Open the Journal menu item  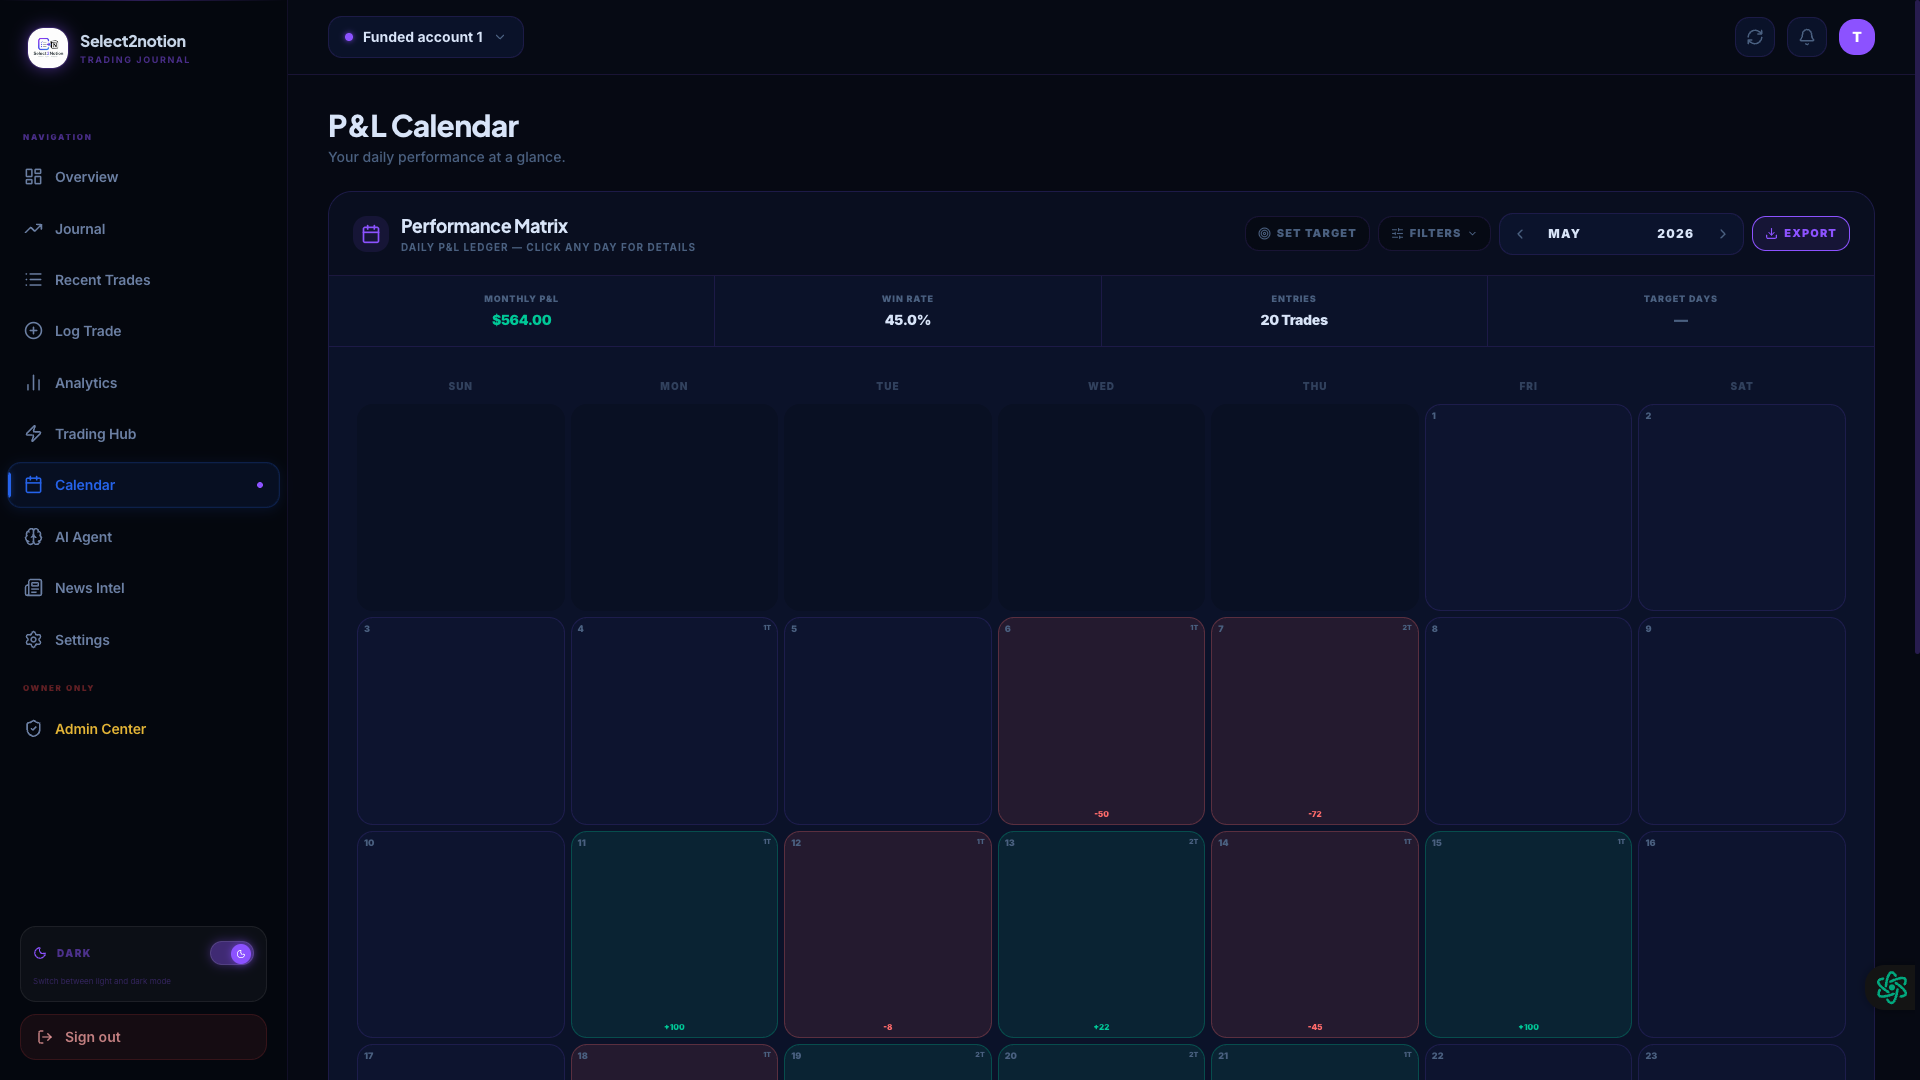coord(144,229)
